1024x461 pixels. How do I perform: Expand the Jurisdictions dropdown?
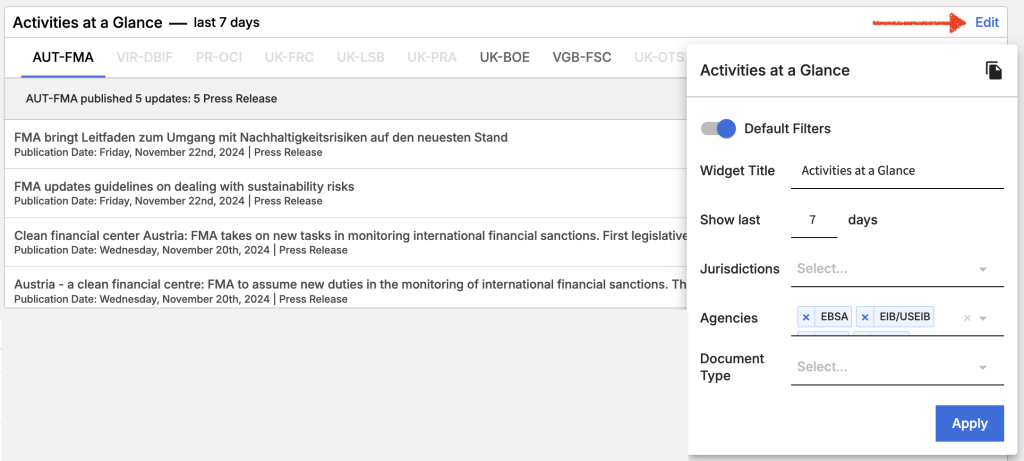982,269
